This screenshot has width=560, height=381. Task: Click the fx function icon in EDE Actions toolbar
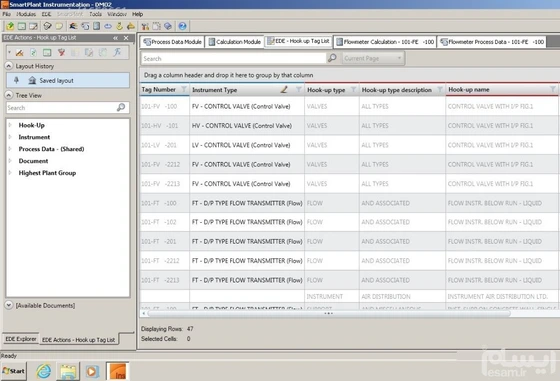coord(117,52)
